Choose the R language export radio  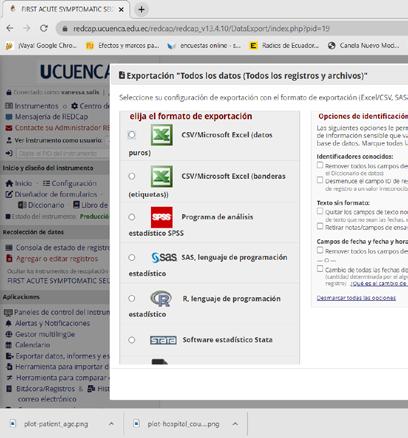pyautogui.click(x=132, y=298)
